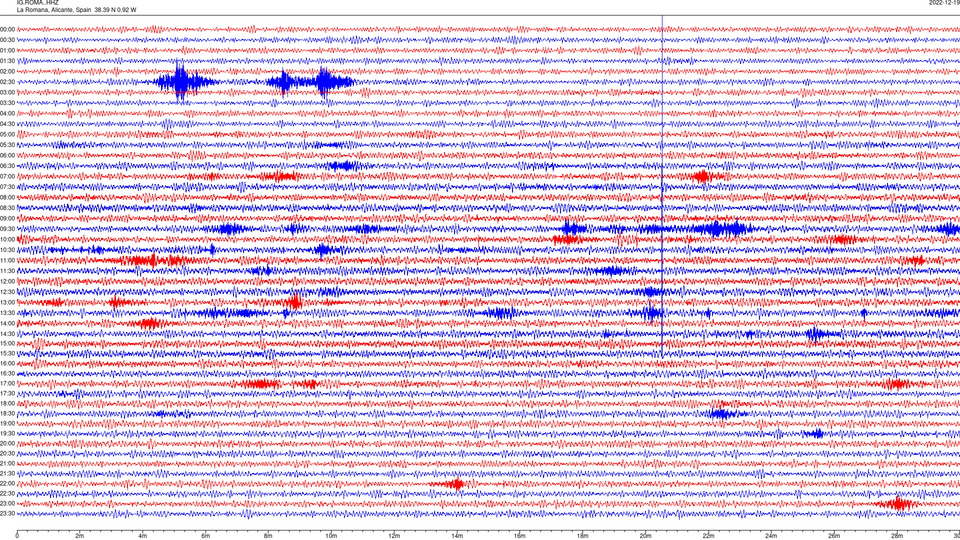Select the 10:00 trace row label

coord(7,239)
